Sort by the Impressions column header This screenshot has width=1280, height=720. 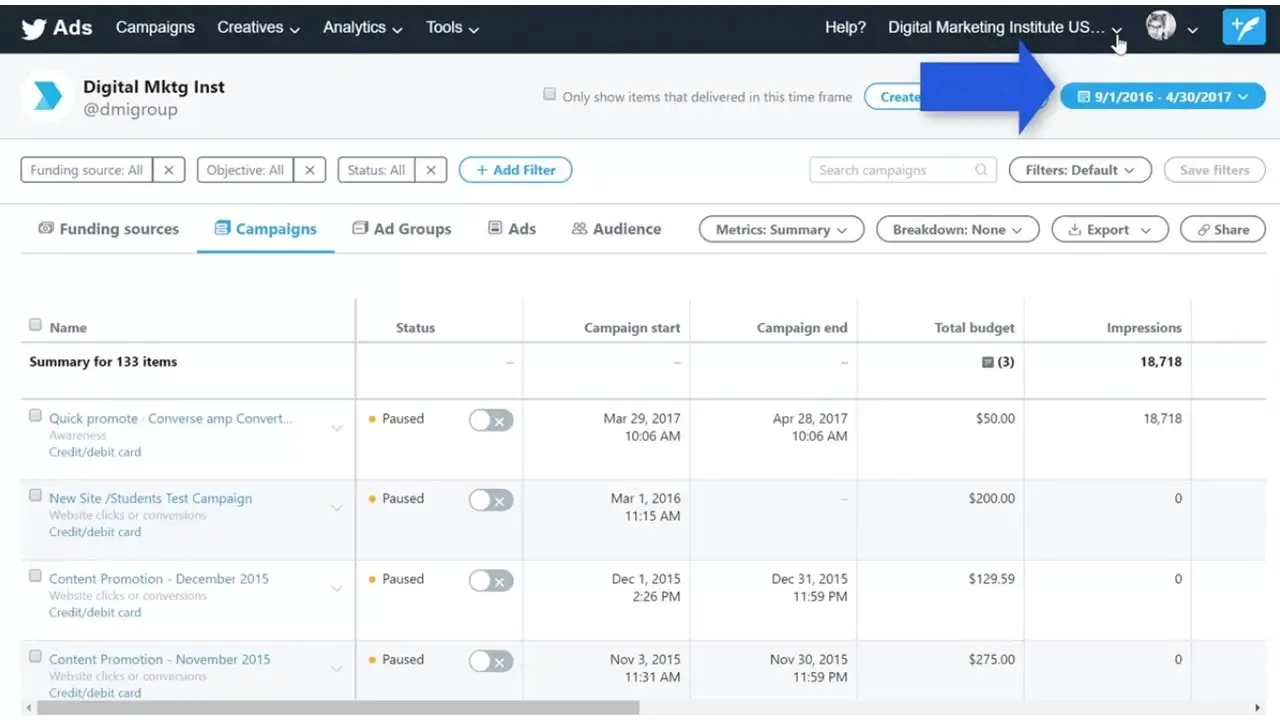tap(1144, 327)
